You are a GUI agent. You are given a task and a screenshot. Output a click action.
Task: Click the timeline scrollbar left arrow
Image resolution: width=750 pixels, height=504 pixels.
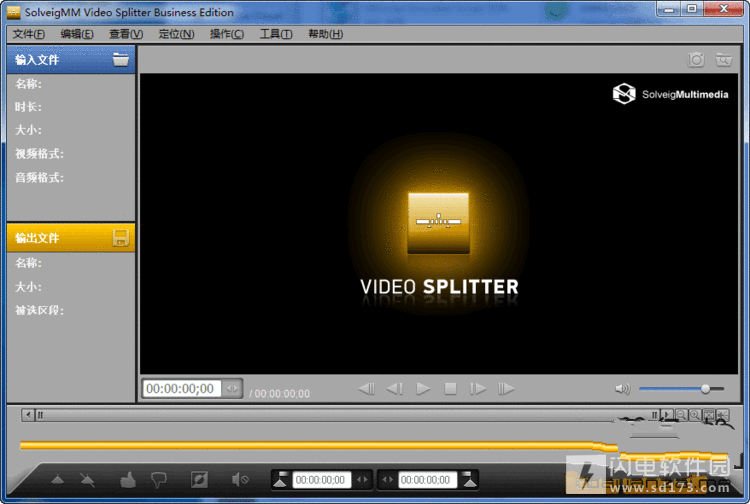28,415
